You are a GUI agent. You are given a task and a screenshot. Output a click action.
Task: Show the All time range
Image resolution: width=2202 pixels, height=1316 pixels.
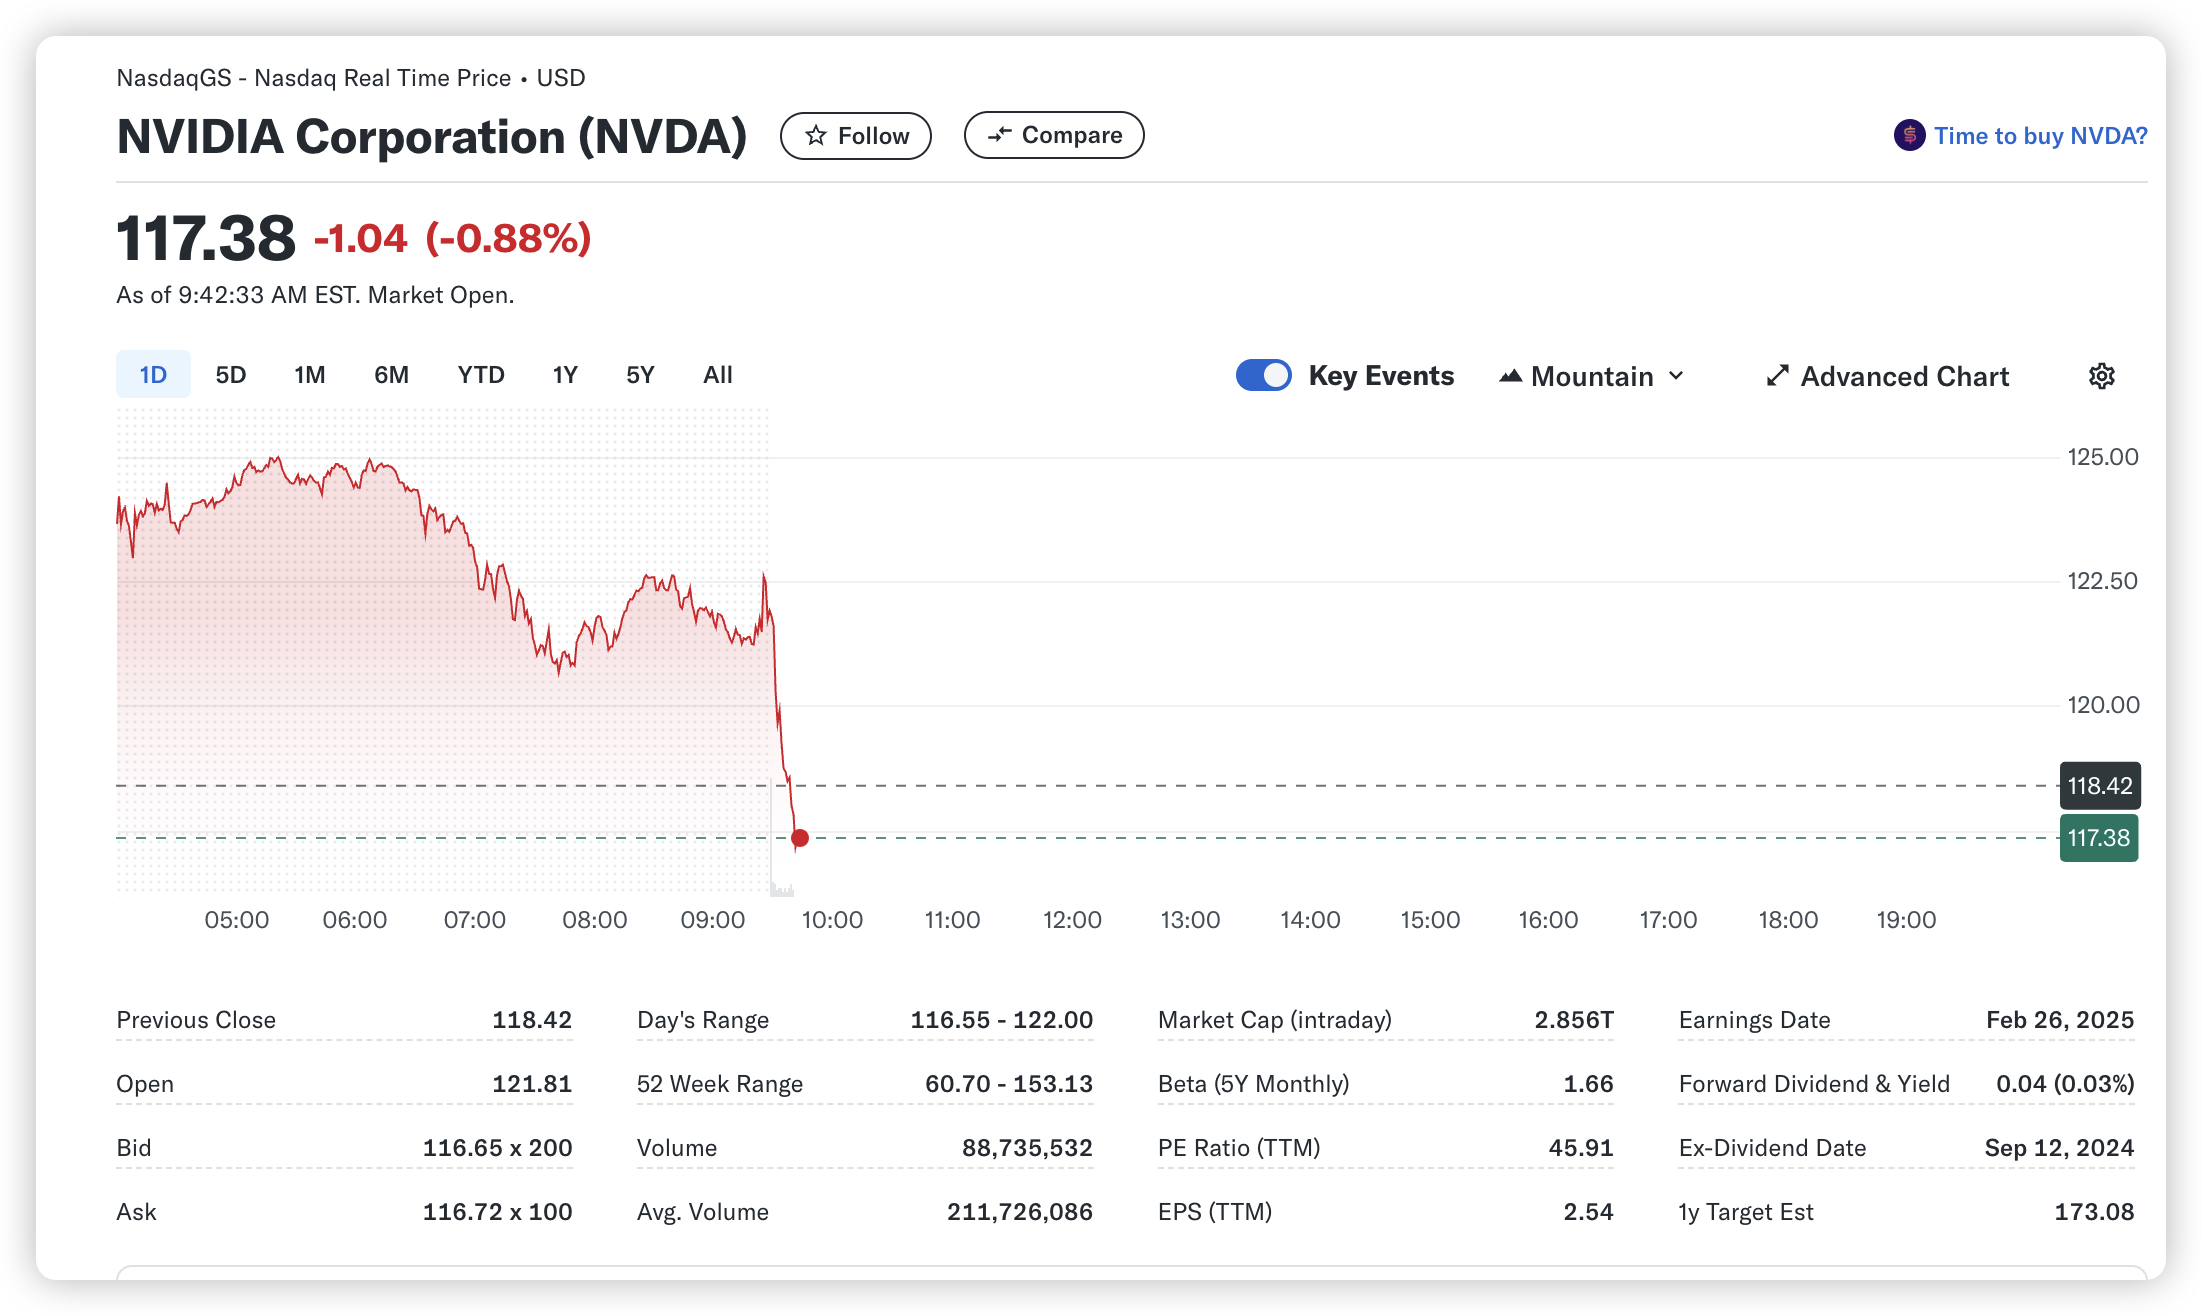coord(718,375)
